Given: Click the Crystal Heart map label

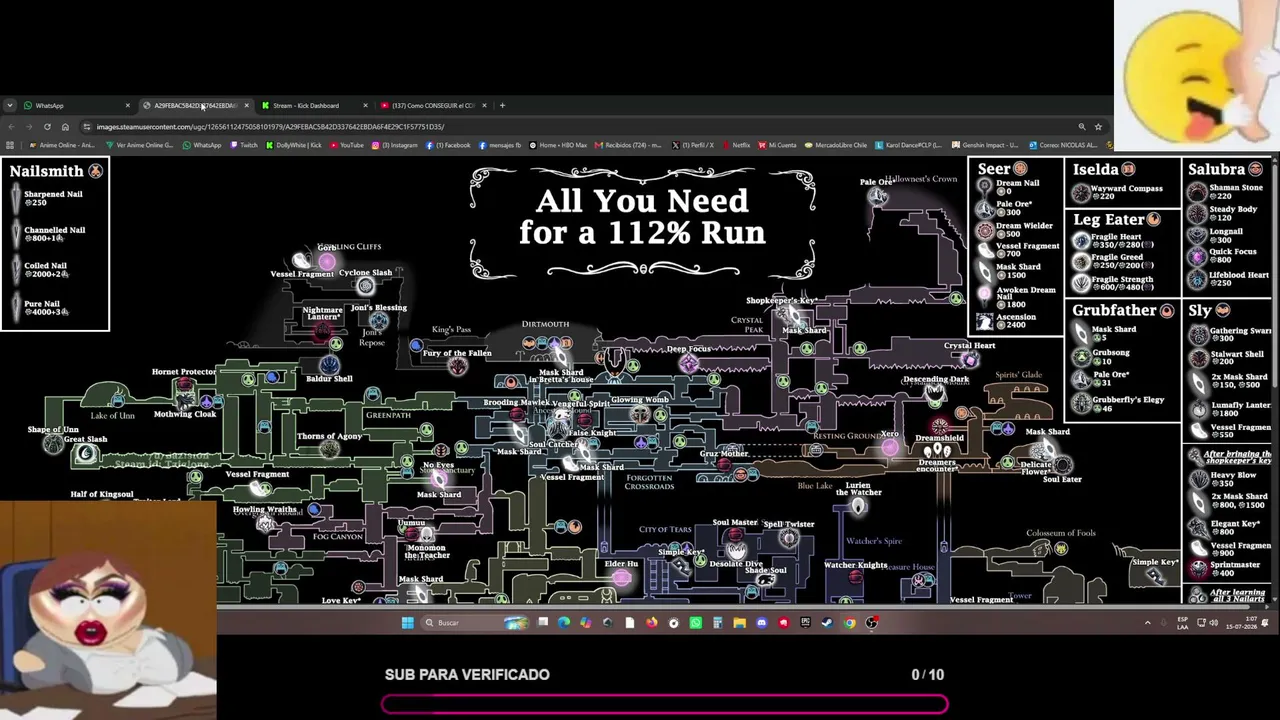Looking at the screenshot, I should pos(969,345).
